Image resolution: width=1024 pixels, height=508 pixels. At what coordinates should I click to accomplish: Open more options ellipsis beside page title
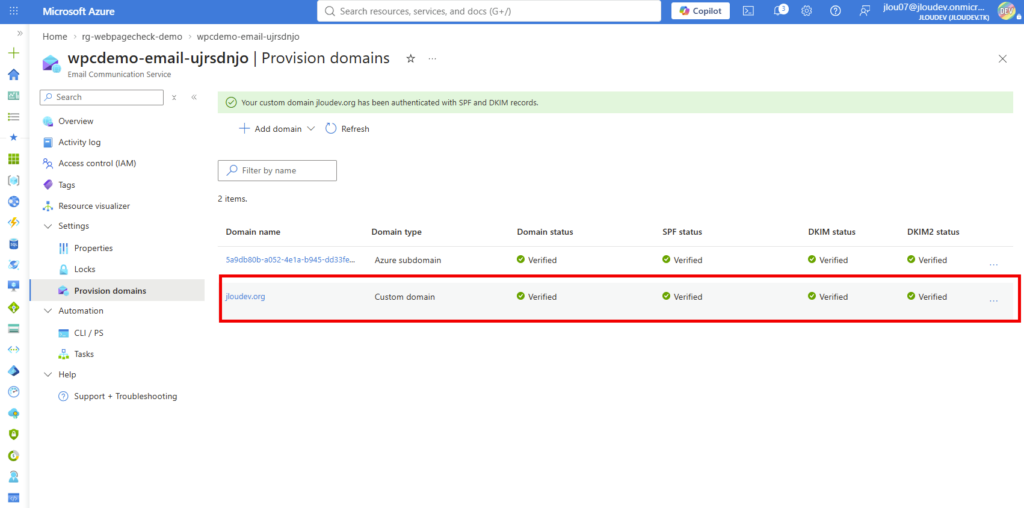tap(432, 59)
